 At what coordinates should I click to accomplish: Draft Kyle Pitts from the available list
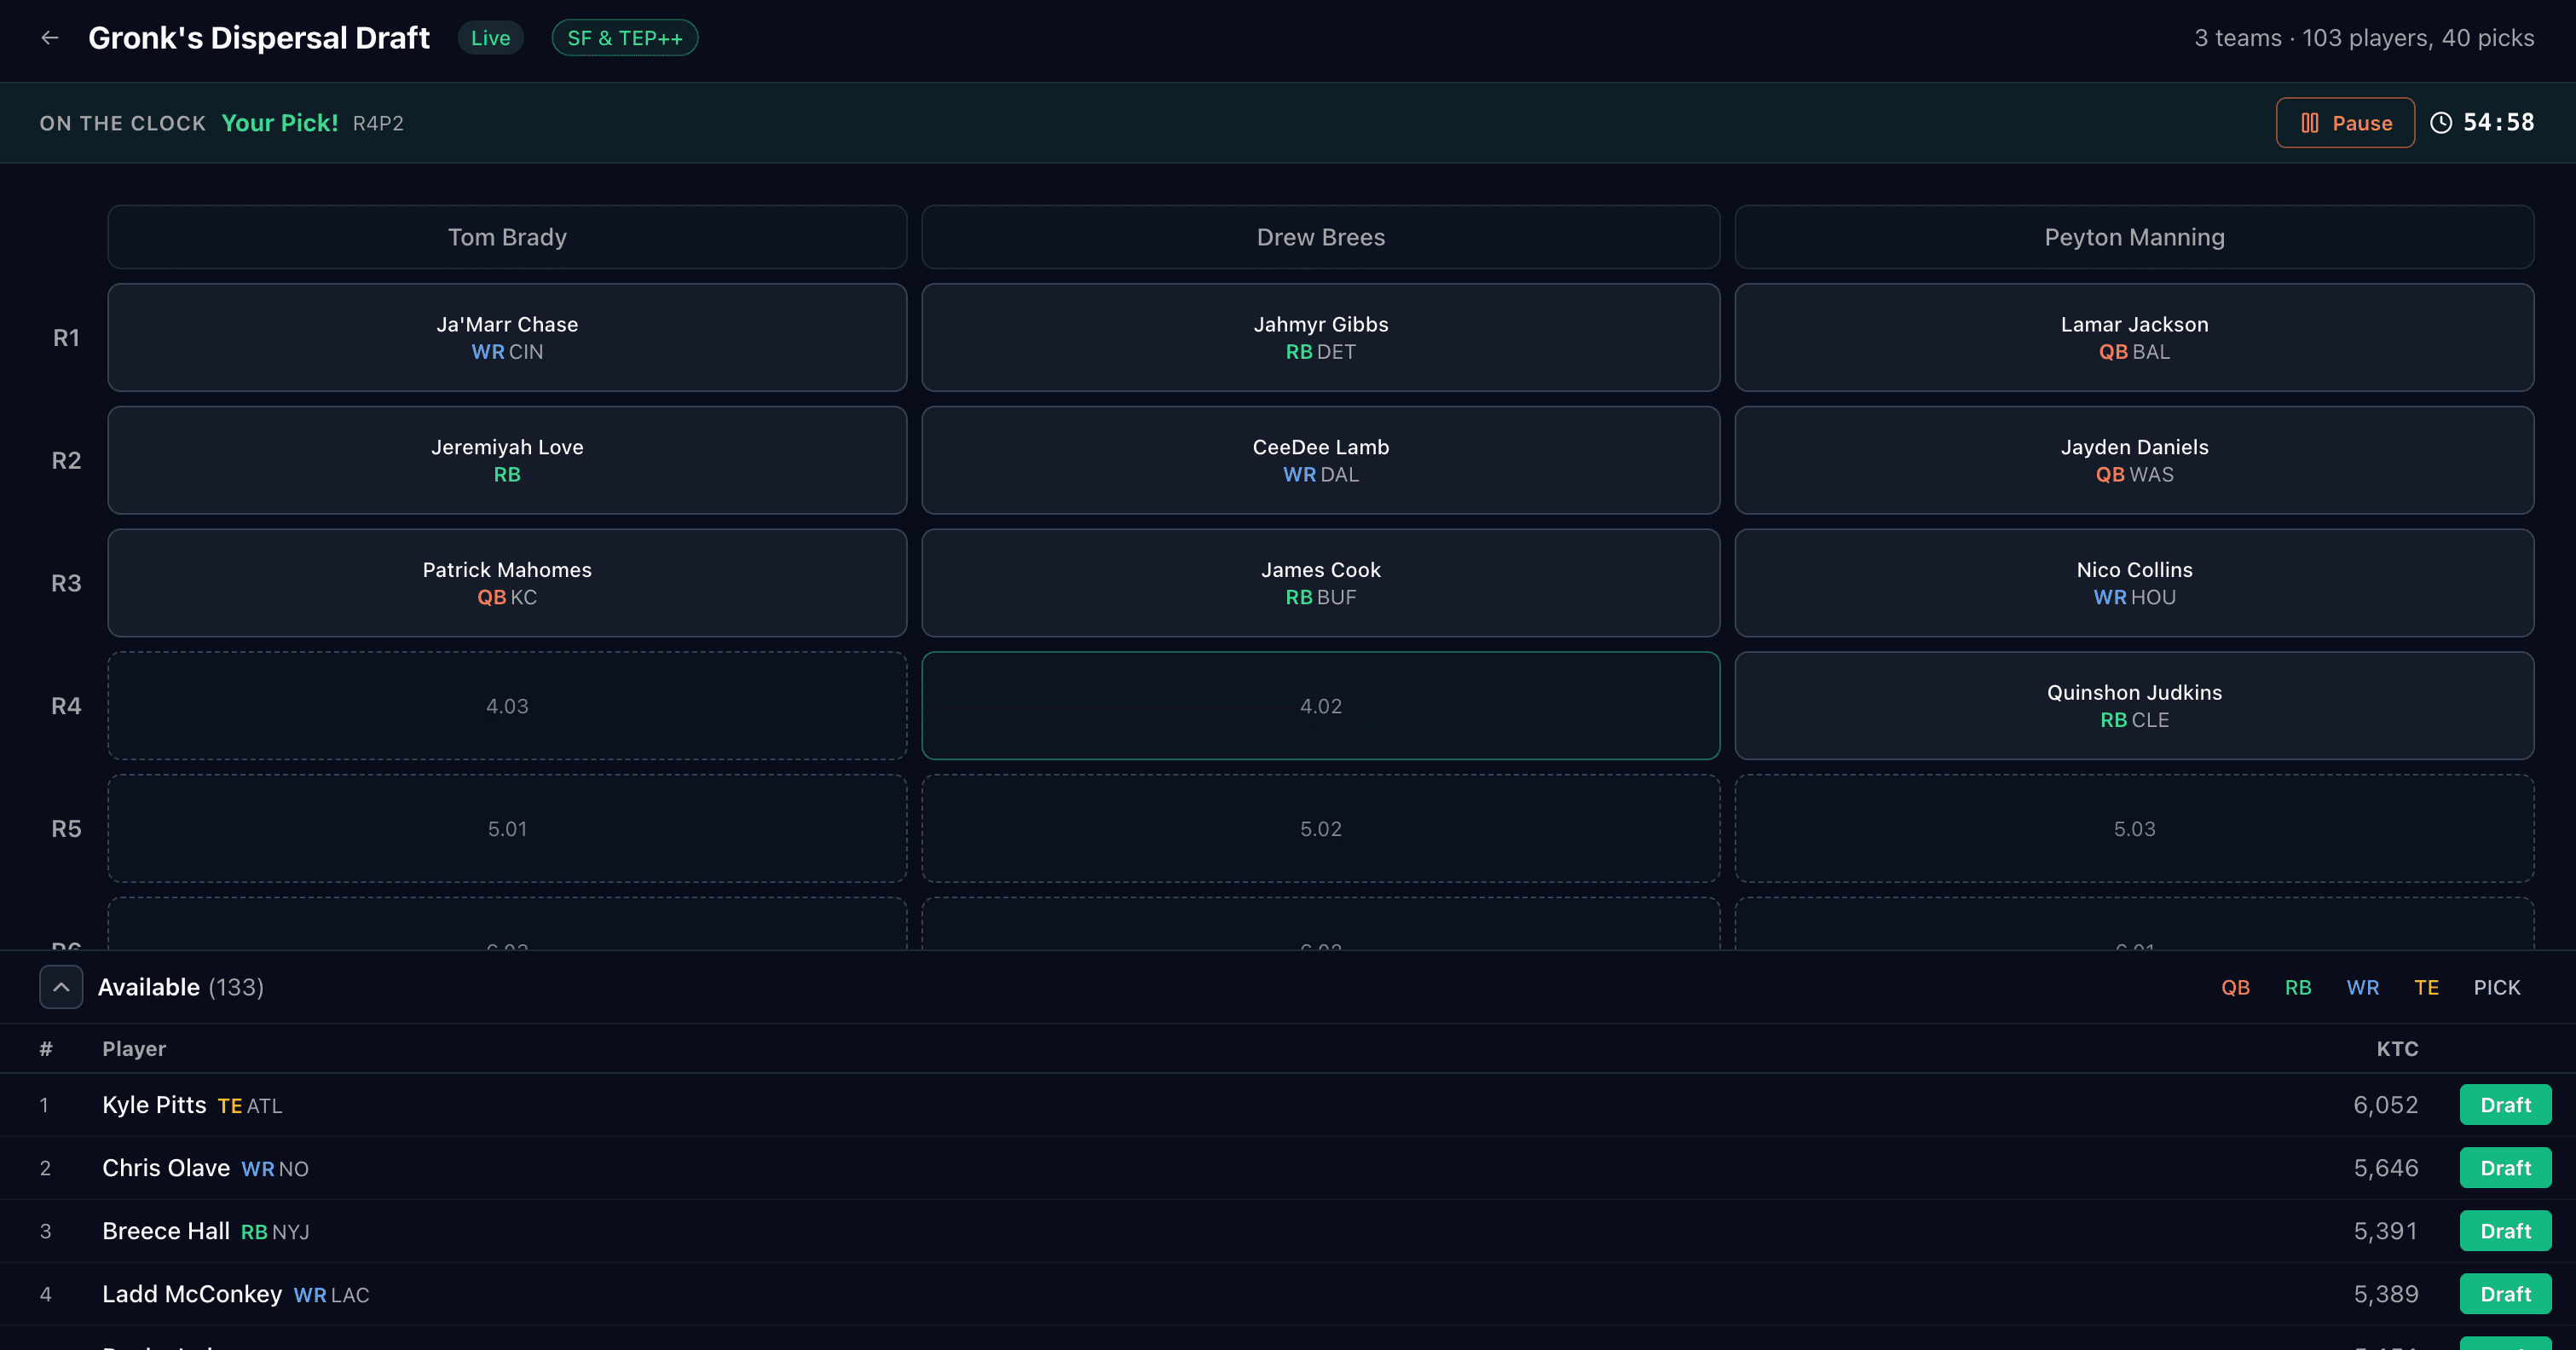point(2505,1105)
